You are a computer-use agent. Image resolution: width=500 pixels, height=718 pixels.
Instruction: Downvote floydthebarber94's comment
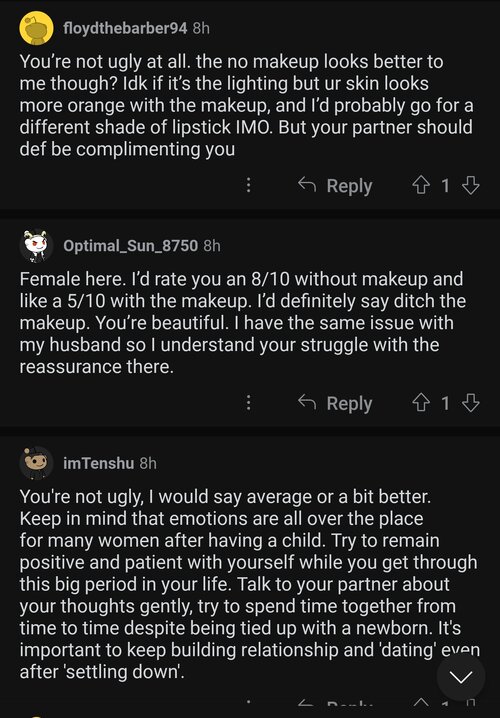point(471,185)
